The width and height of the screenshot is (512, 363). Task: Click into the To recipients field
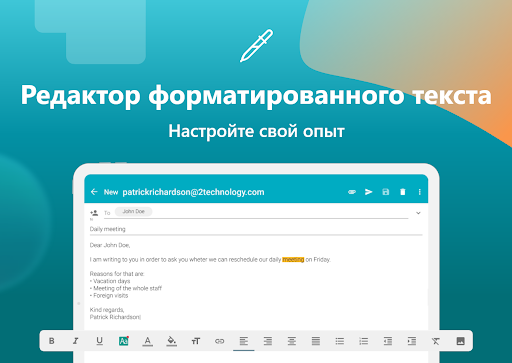[x=256, y=213]
